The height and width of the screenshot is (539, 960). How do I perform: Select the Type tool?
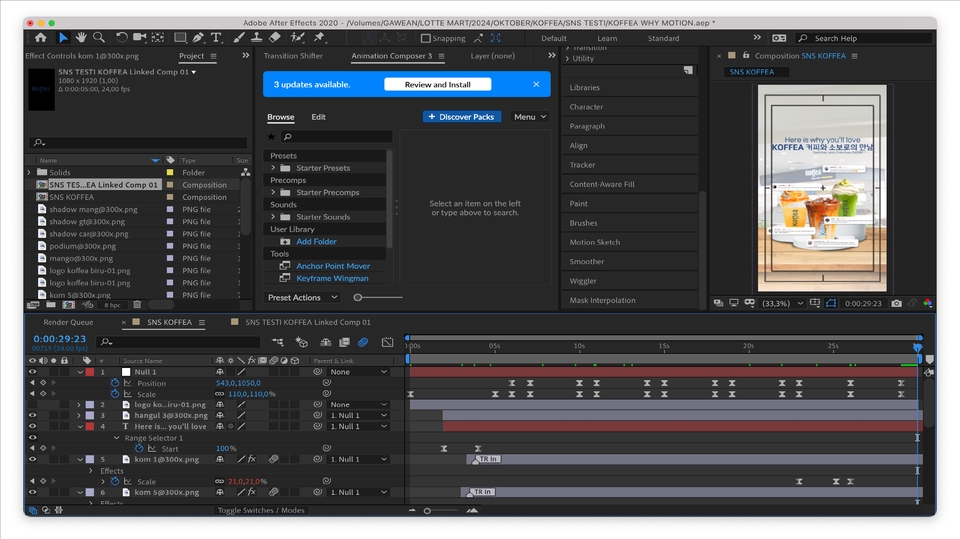tap(215, 38)
